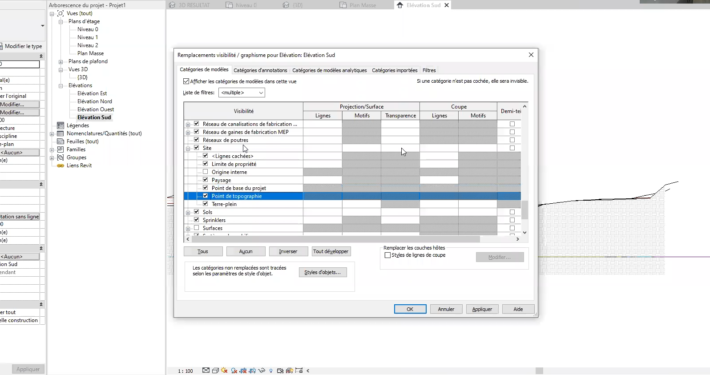Select the Catégories de modèles tab

(x=204, y=70)
